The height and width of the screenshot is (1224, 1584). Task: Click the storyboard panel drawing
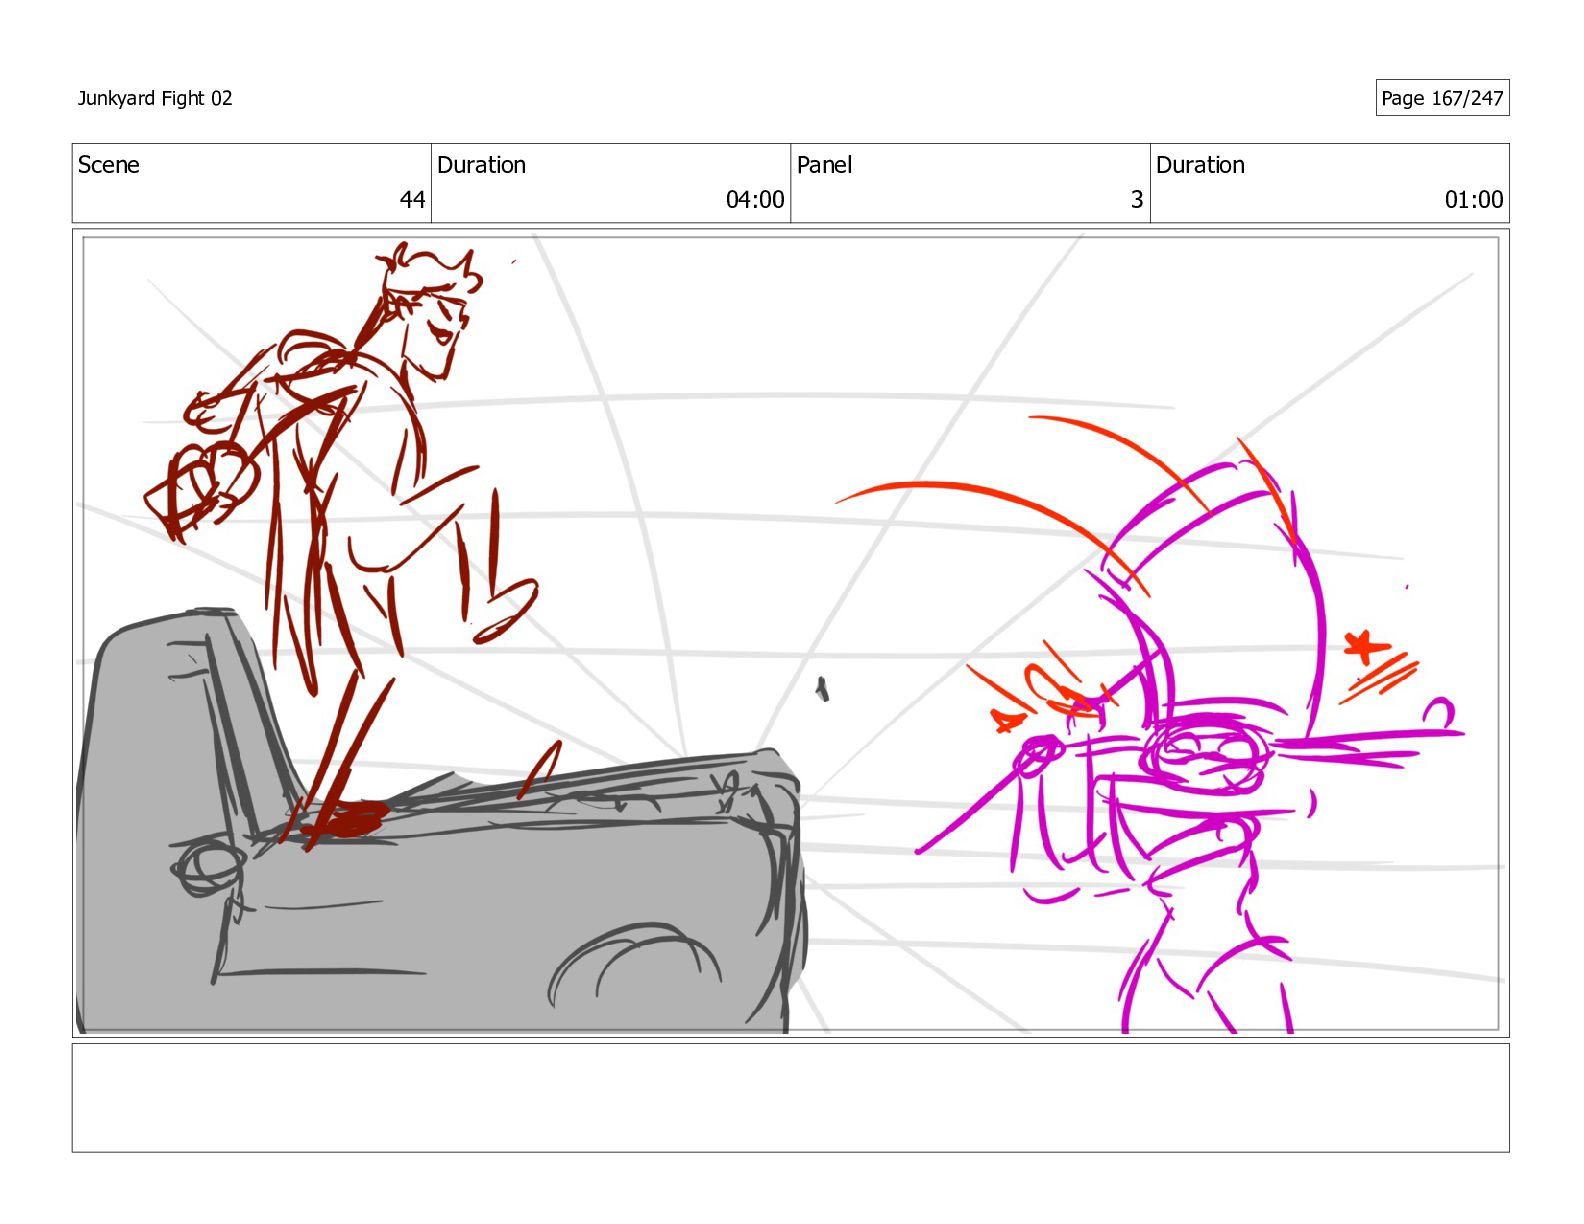click(x=790, y=633)
